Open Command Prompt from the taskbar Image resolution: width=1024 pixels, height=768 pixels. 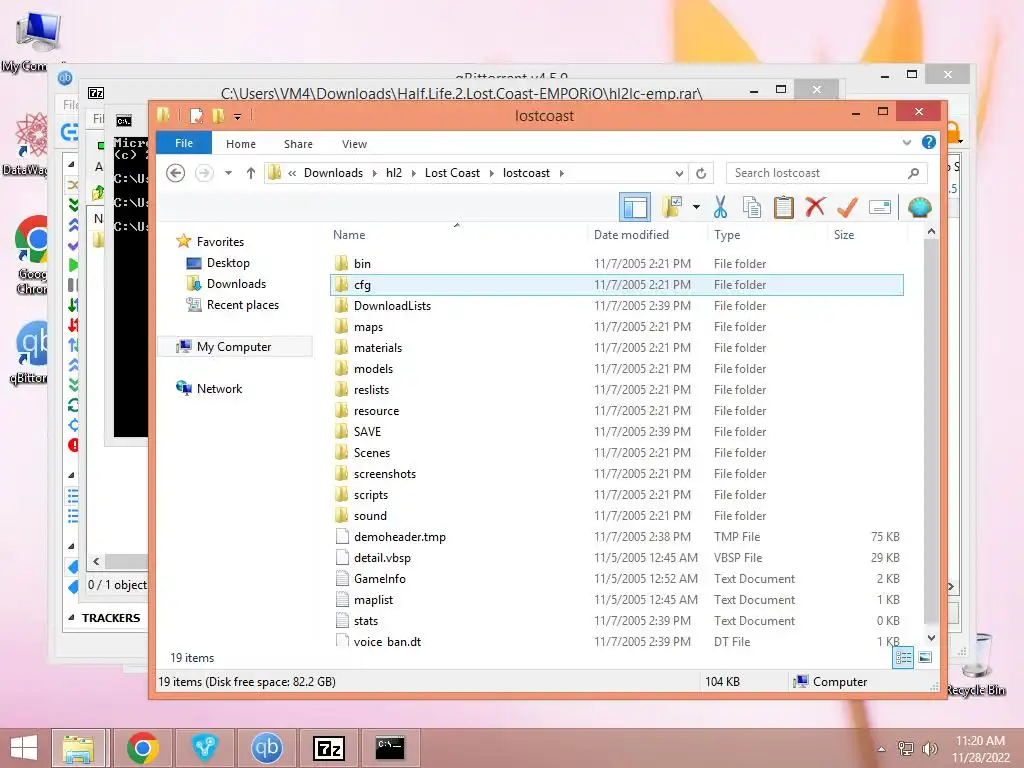point(390,748)
